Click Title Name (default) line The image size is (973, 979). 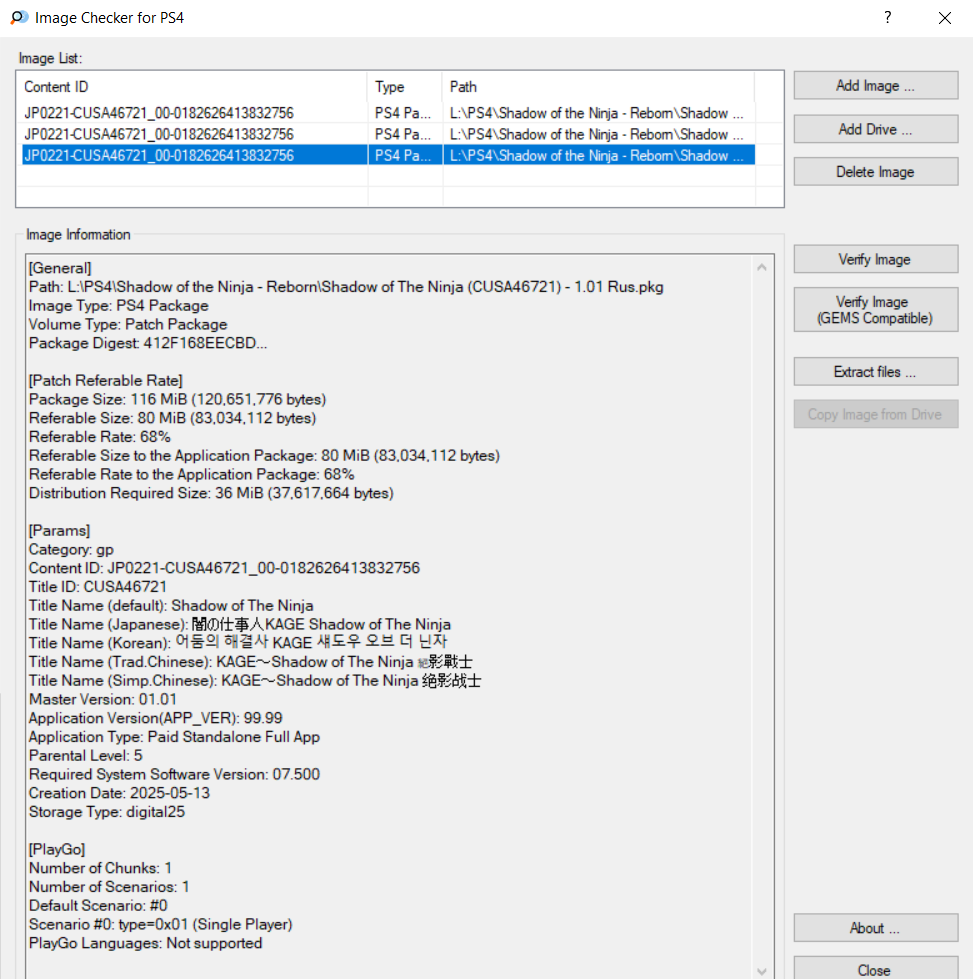[x=171, y=606]
